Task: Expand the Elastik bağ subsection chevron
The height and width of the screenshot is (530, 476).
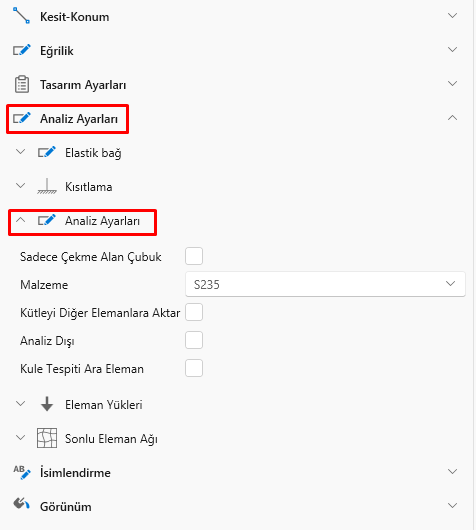Action: pos(21,152)
